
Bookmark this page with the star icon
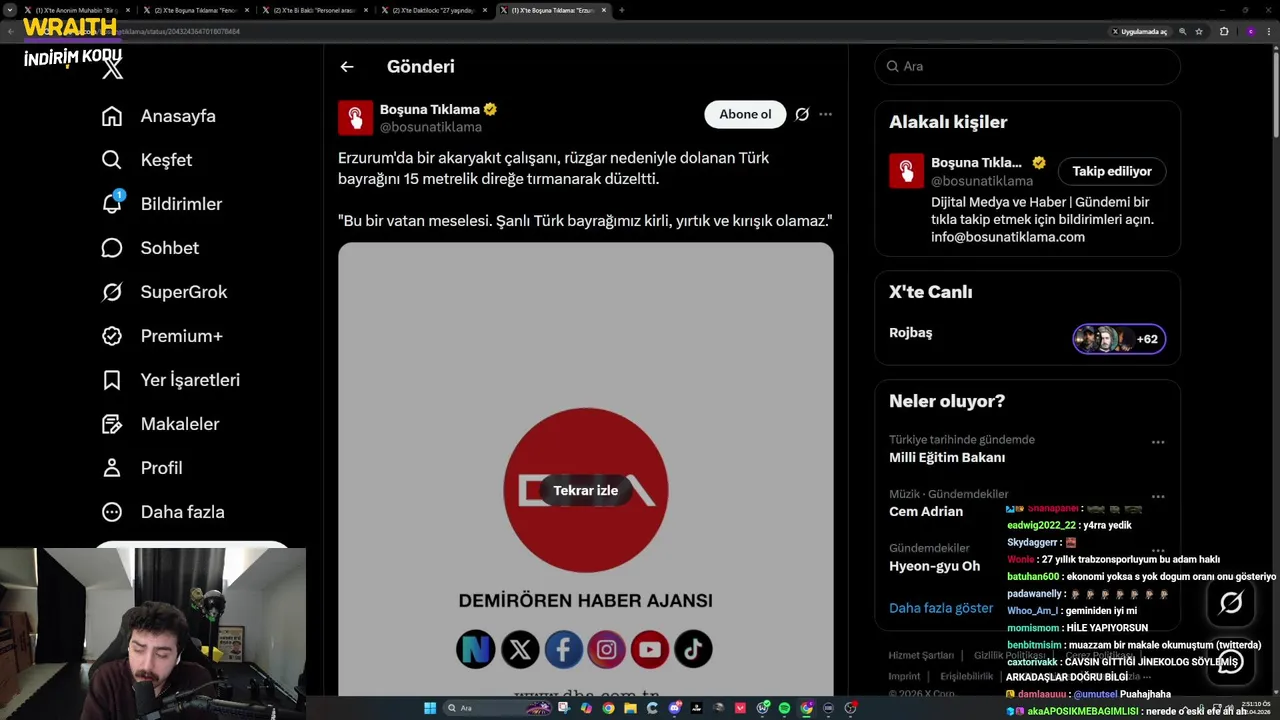tap(1198, 31)
